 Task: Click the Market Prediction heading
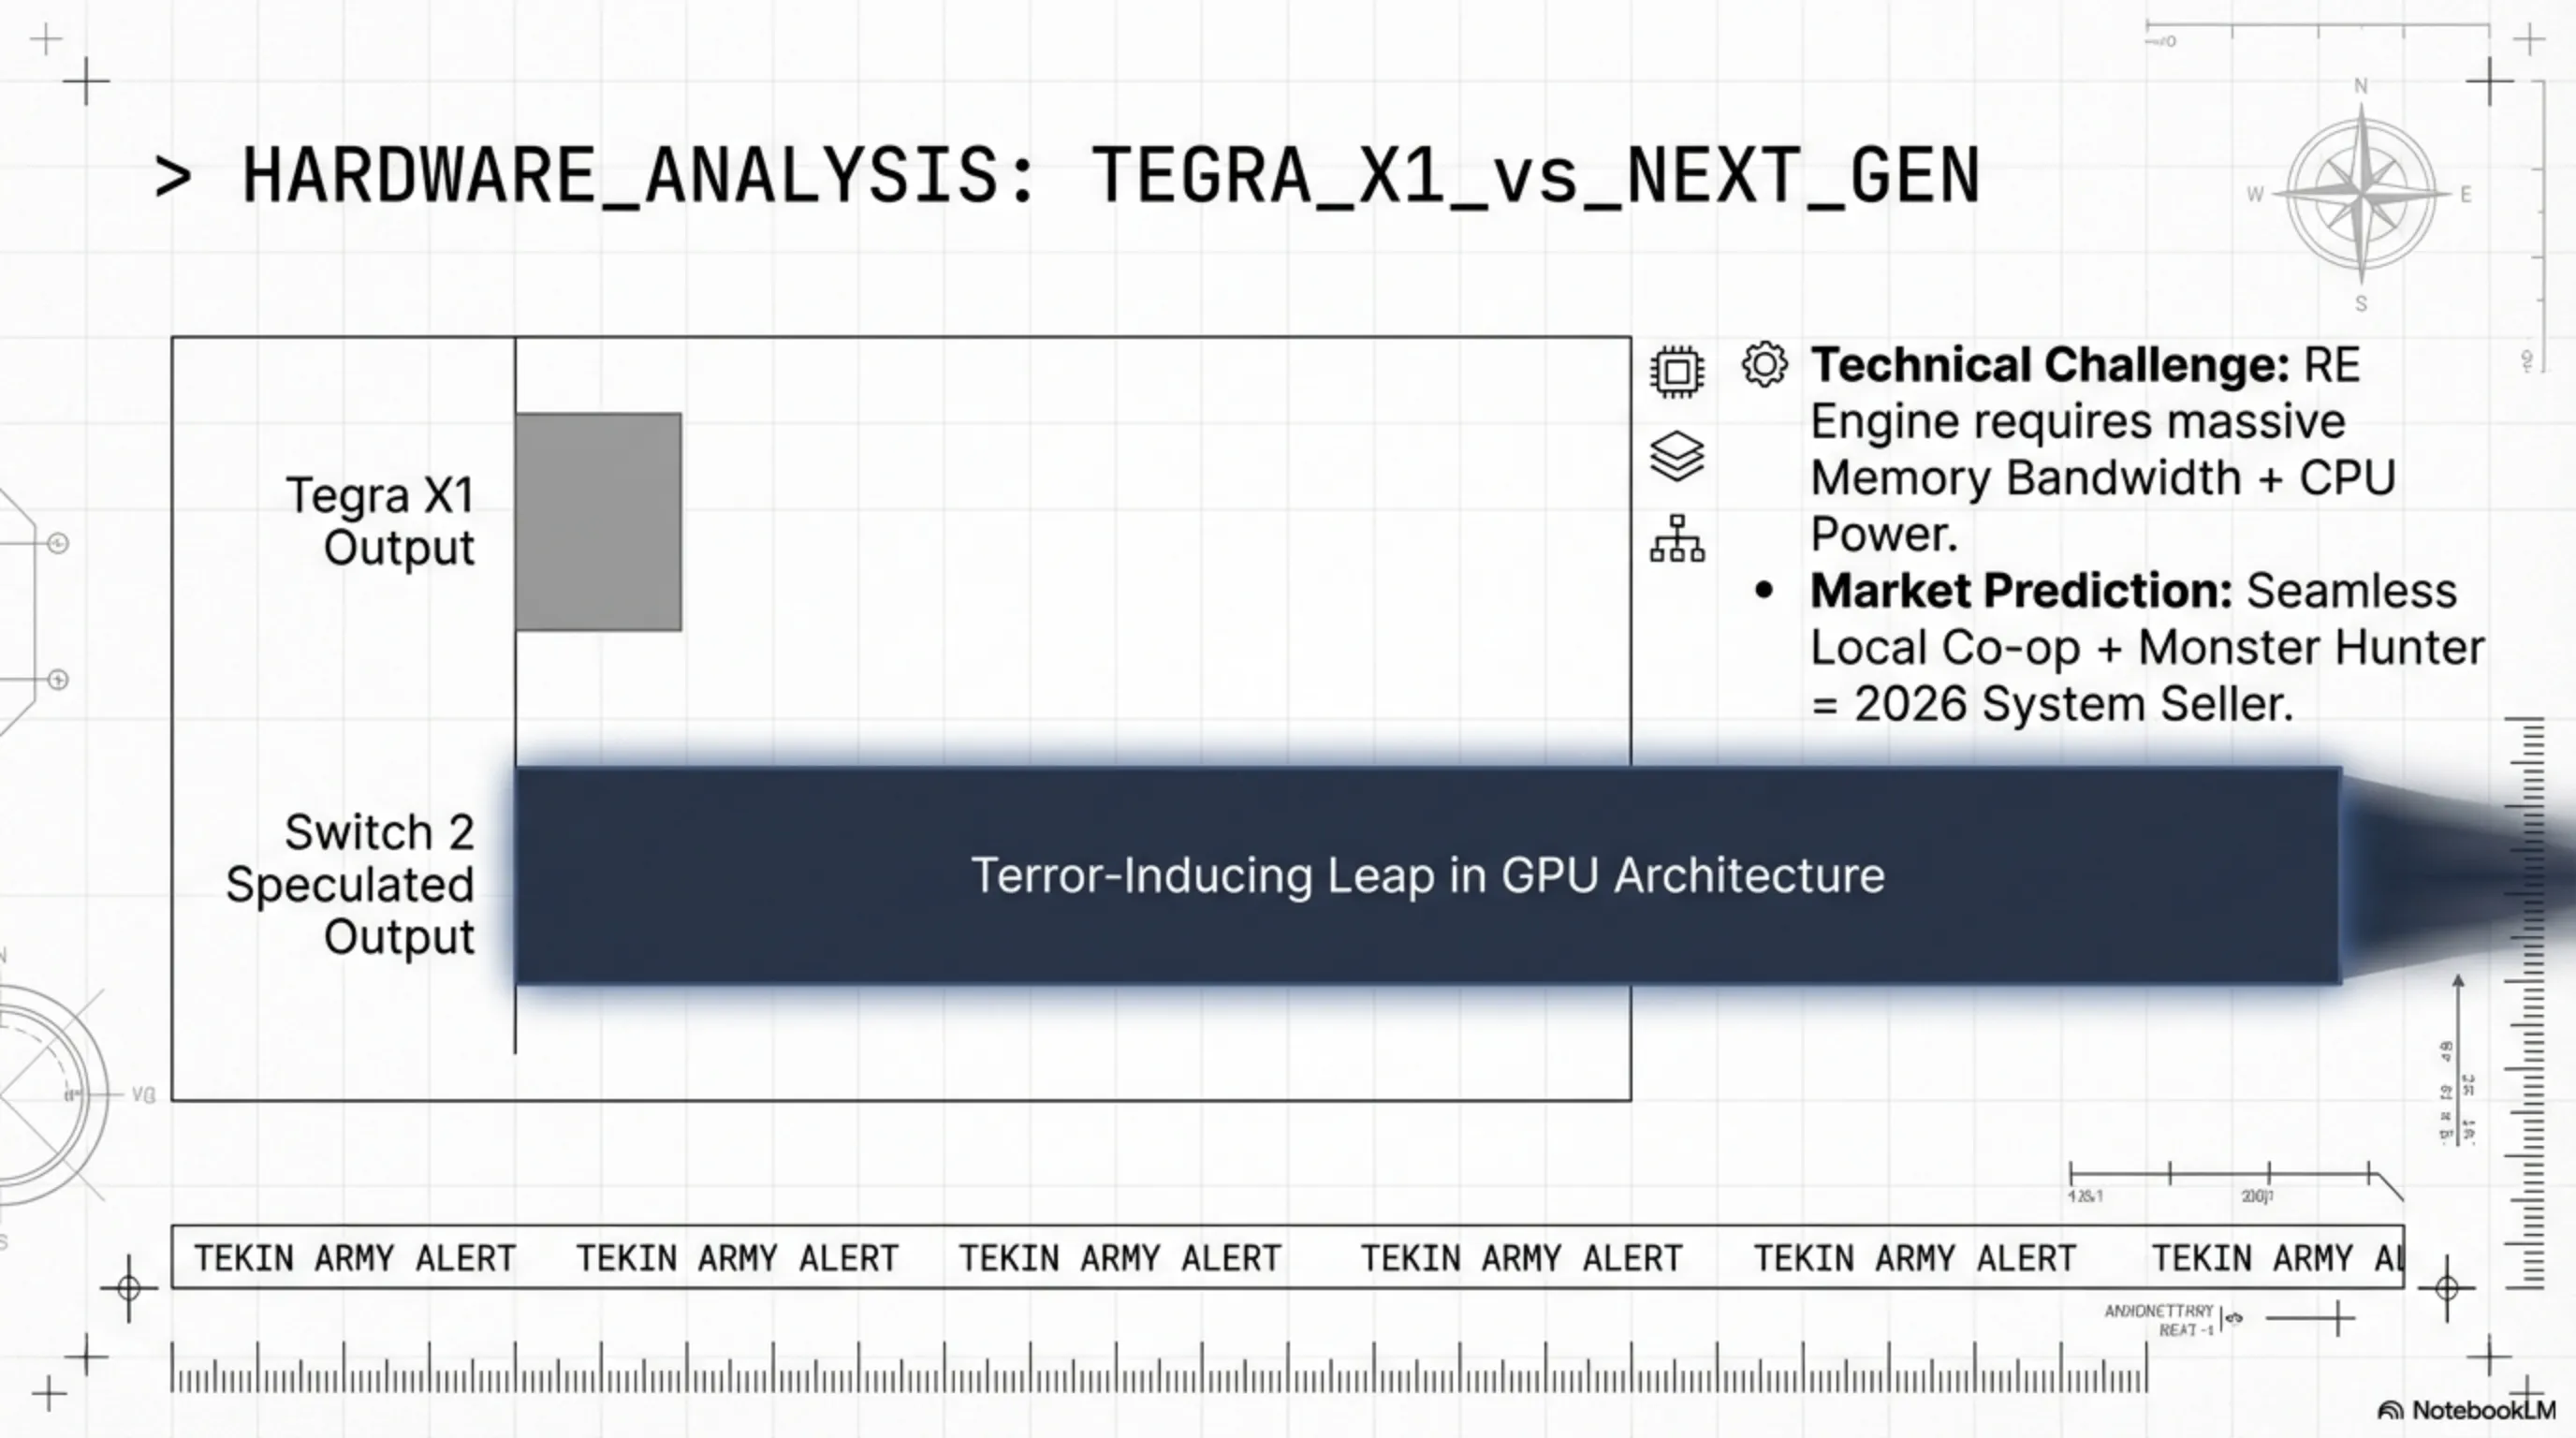(x=2020, y=591)
